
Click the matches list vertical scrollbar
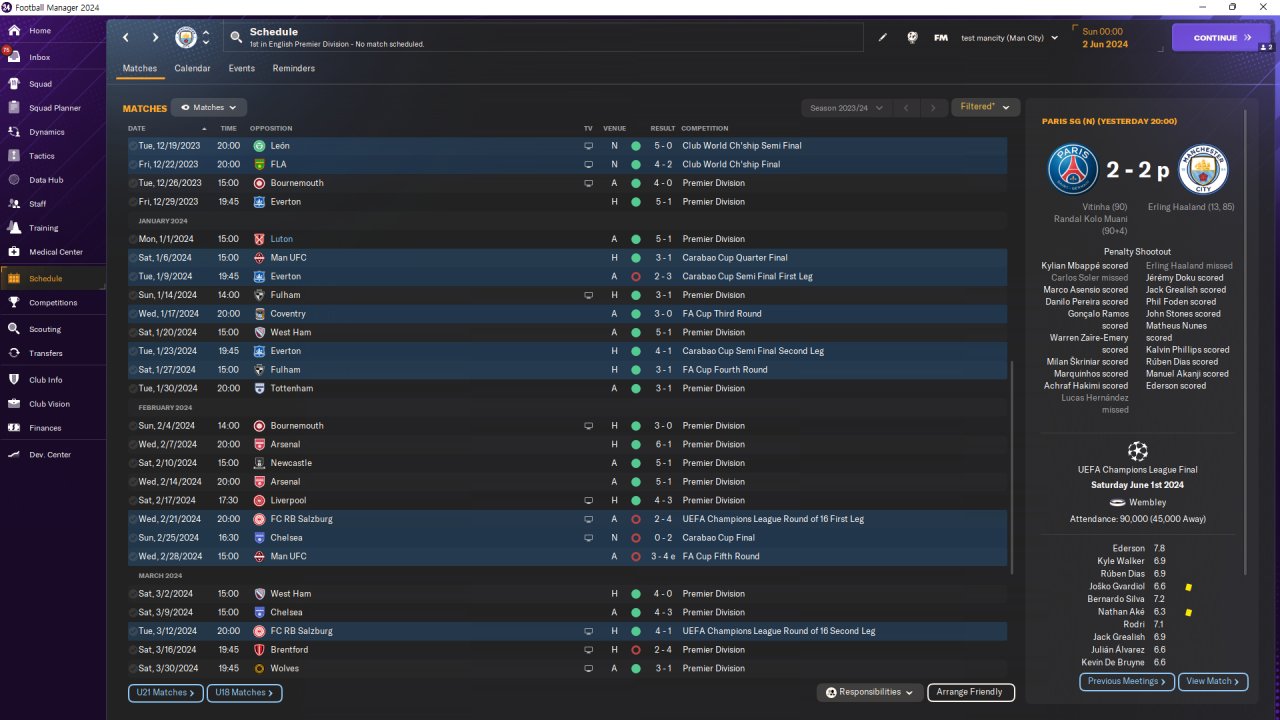[x=1012, y=468]
